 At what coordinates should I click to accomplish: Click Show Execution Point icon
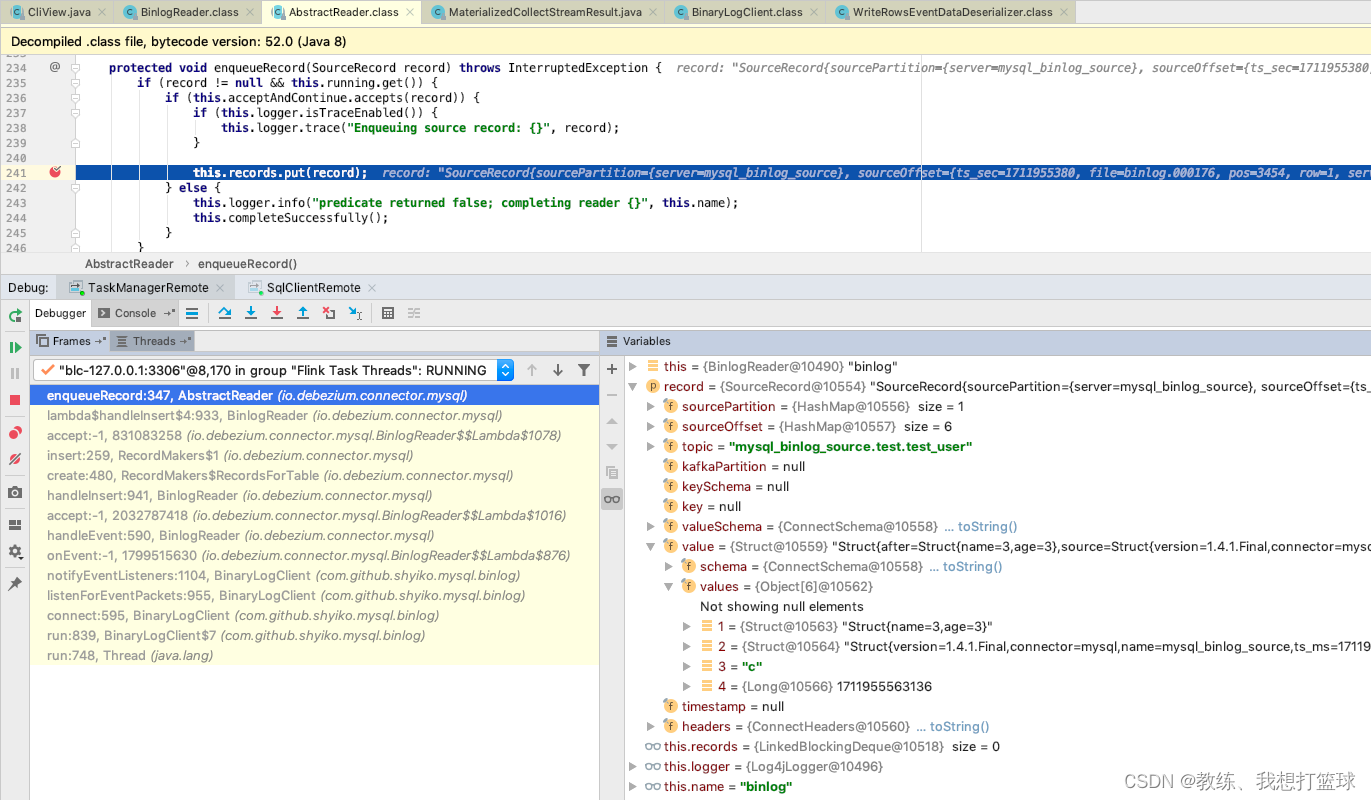(x=192, y=313)
